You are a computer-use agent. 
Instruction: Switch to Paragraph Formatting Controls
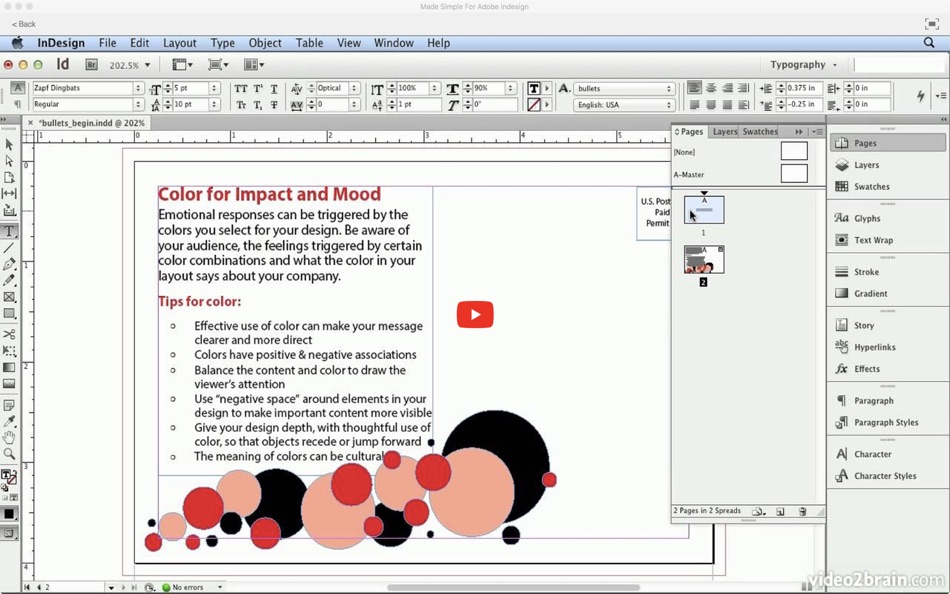coord(18,104)
